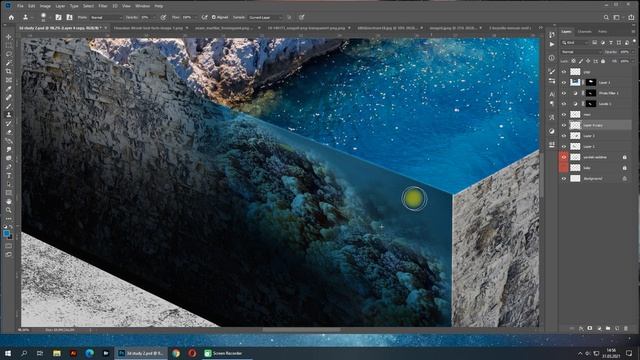The width and height of the screenshot is (640, 360).
Task: Click the Home icon in the options bar
Action: (x=11, y=18)
